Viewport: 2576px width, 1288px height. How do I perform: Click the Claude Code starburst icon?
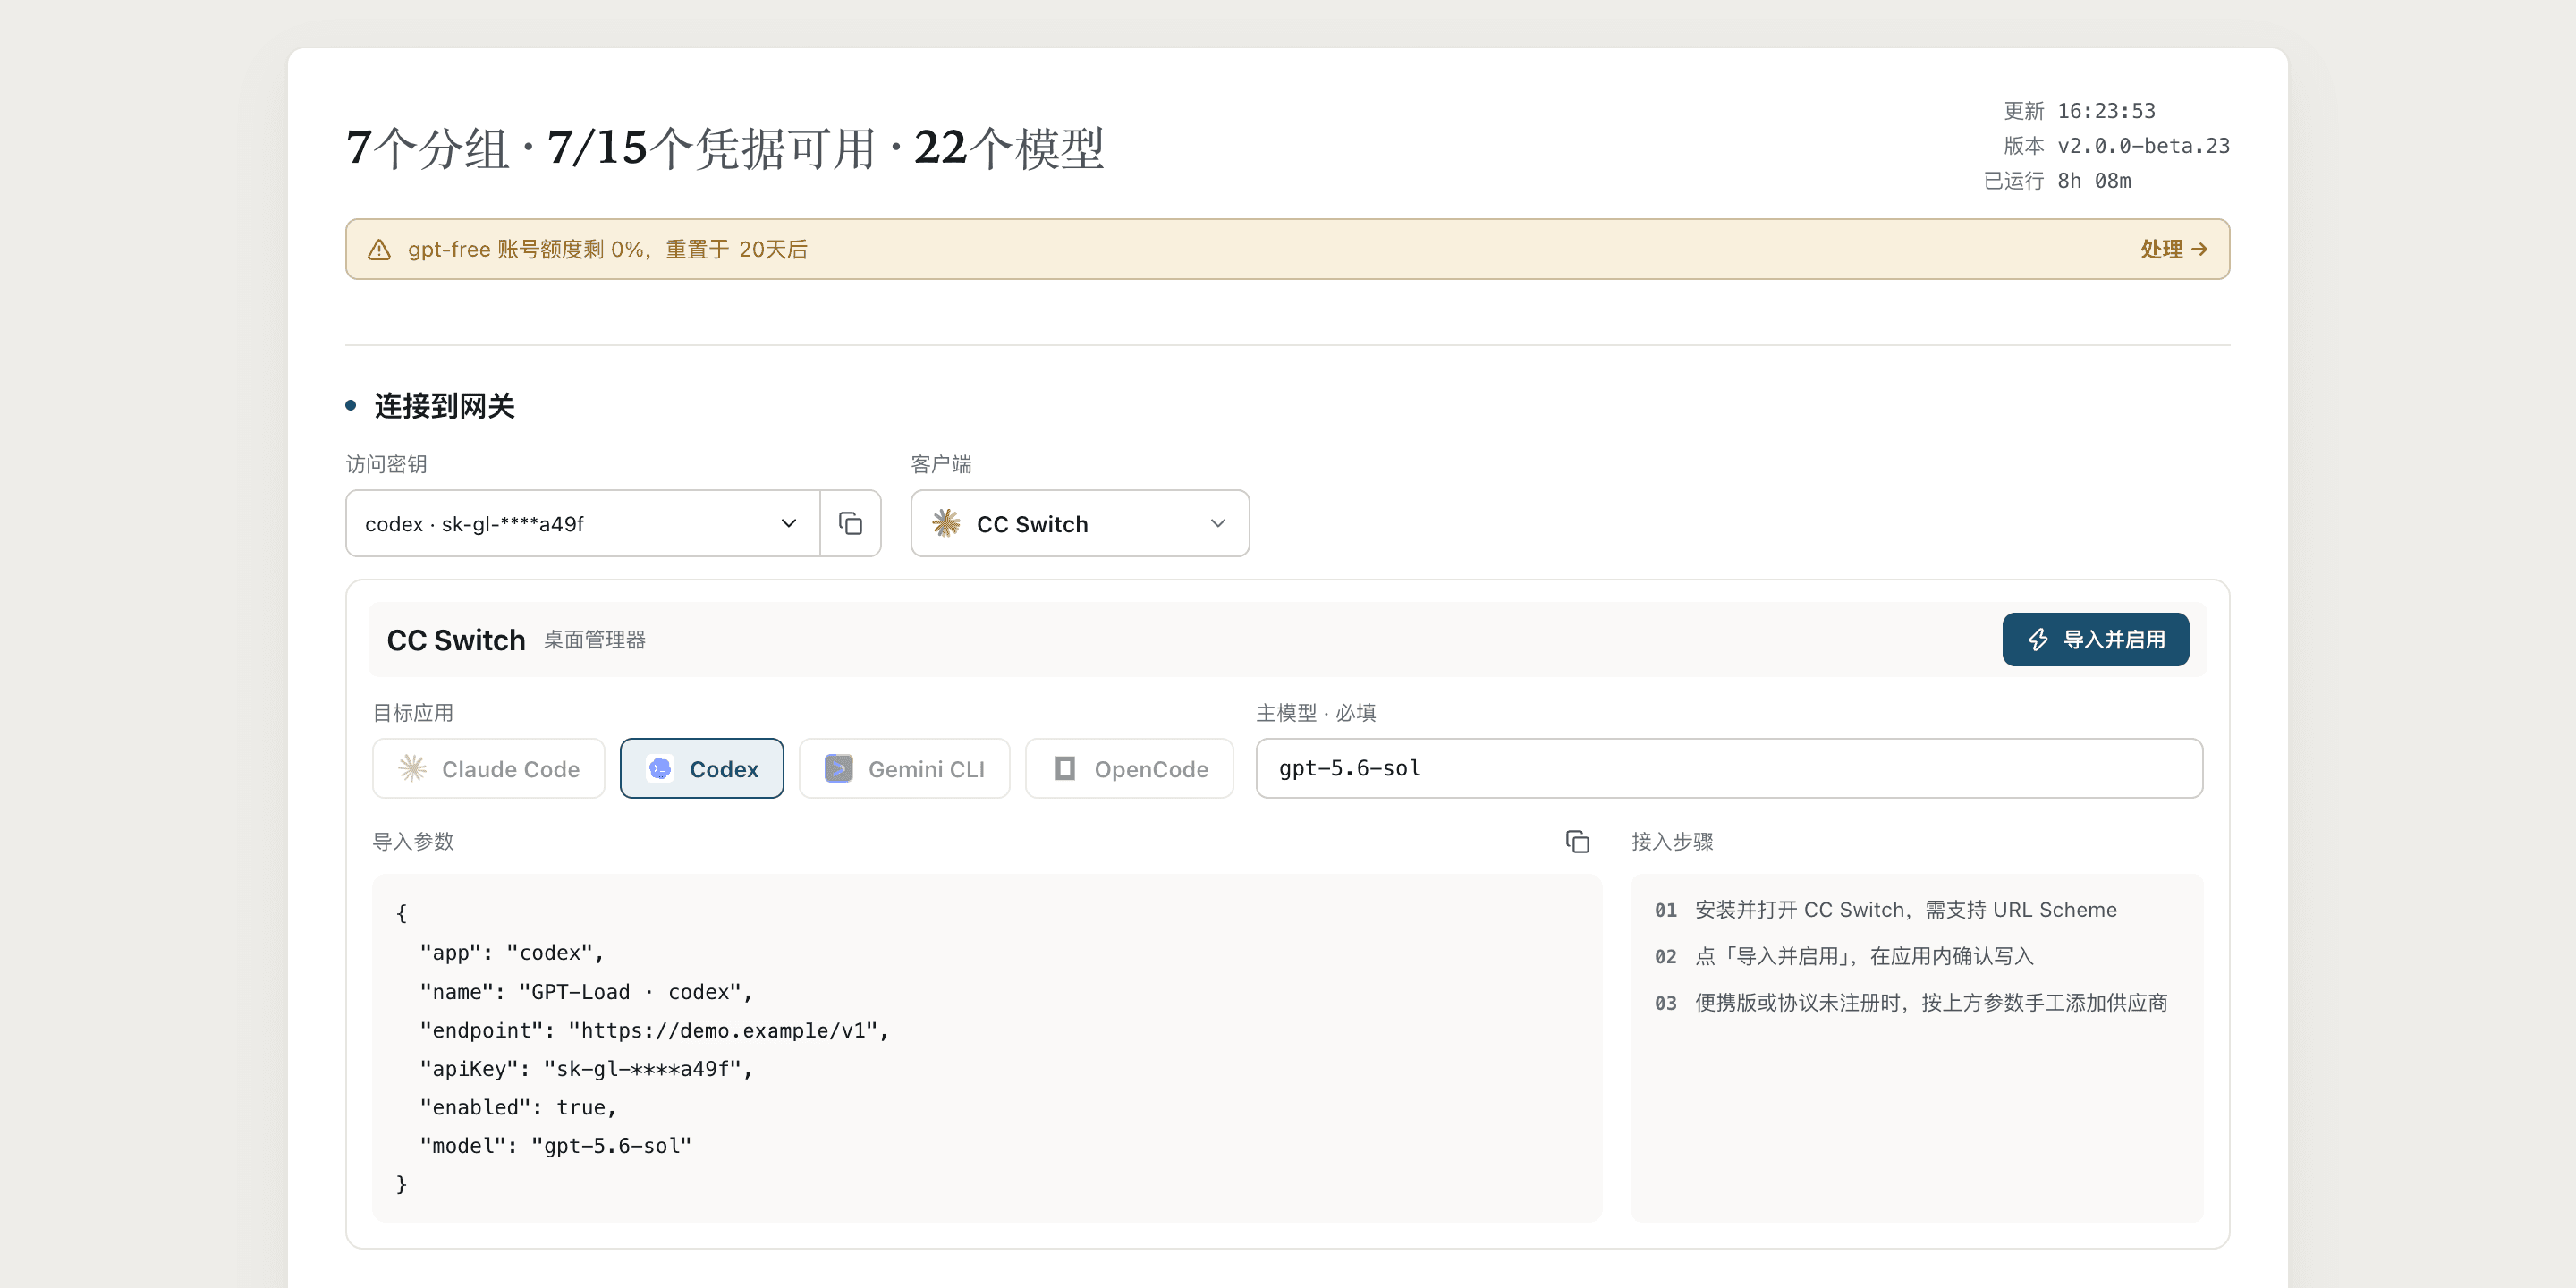pyautogui.click(x=413, y=769)
